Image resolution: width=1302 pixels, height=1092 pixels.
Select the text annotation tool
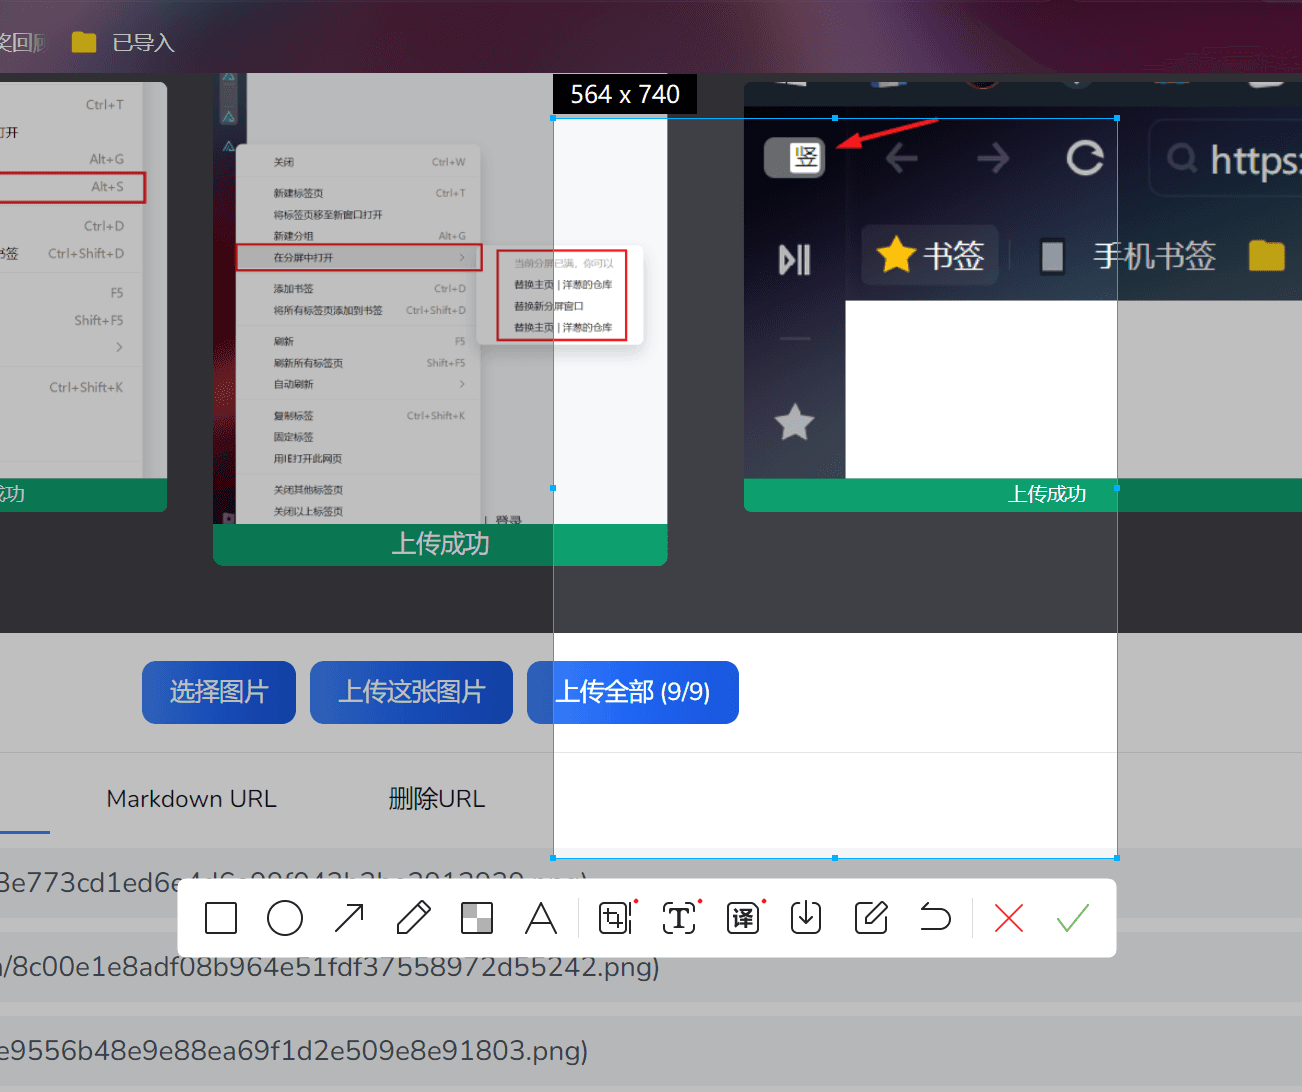(541, 918)
